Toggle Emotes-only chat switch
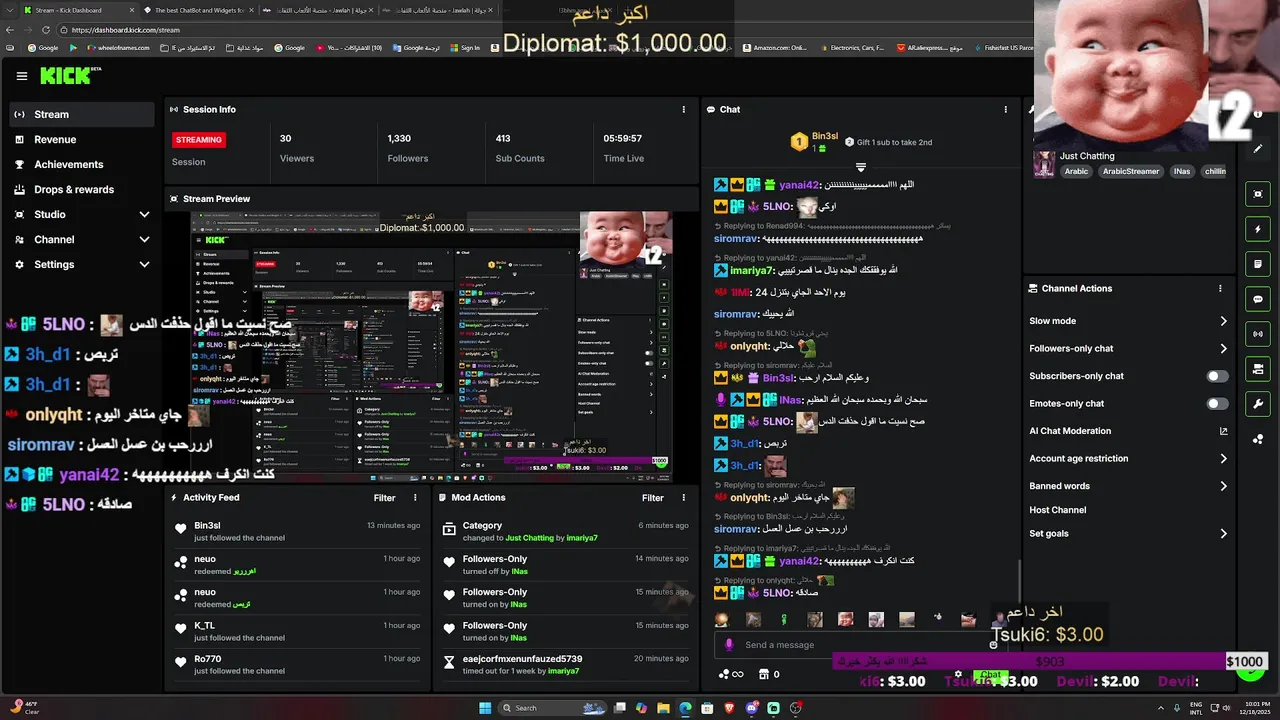The image size is (1280, 720). click(x=1217, y=403)
